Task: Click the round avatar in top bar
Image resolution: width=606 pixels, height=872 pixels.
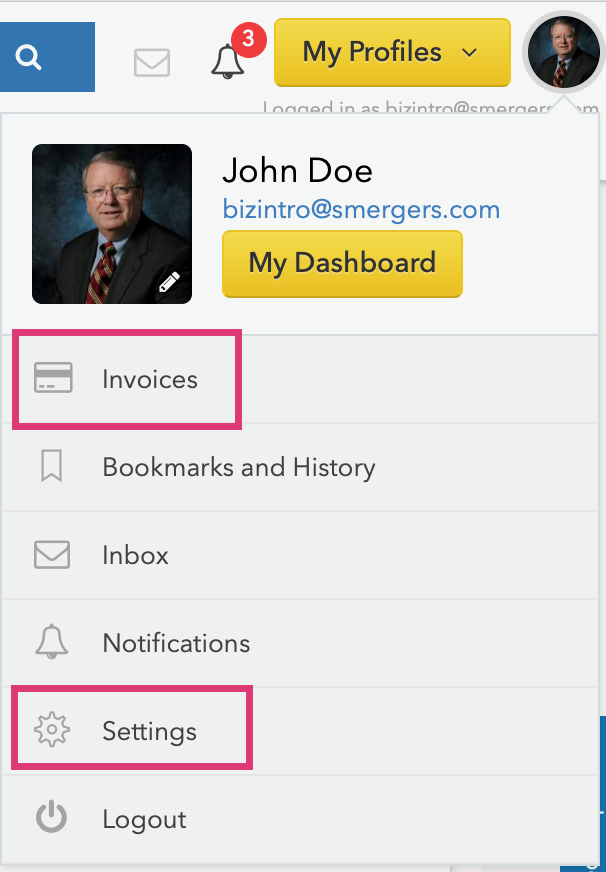Action: coord(562,51)
